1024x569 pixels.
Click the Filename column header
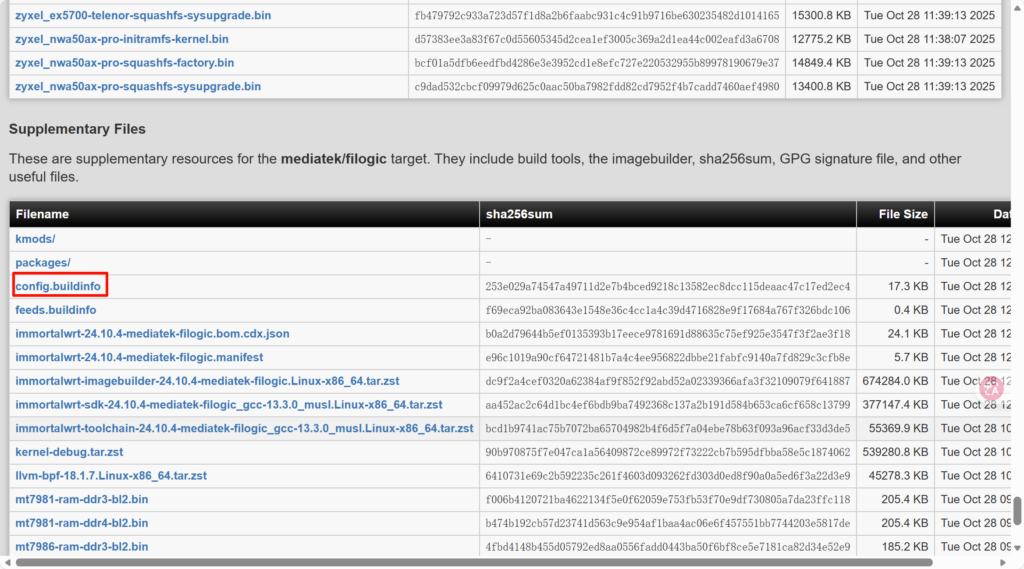[42, 214]
